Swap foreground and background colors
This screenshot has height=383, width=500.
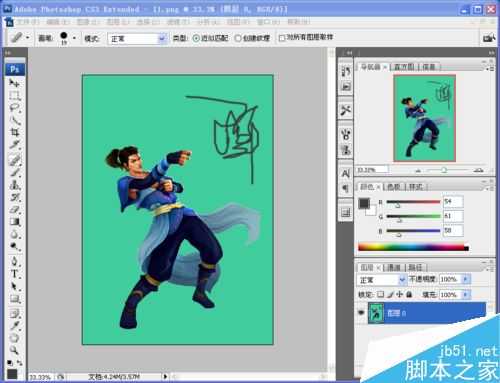(x=20, y=362)
